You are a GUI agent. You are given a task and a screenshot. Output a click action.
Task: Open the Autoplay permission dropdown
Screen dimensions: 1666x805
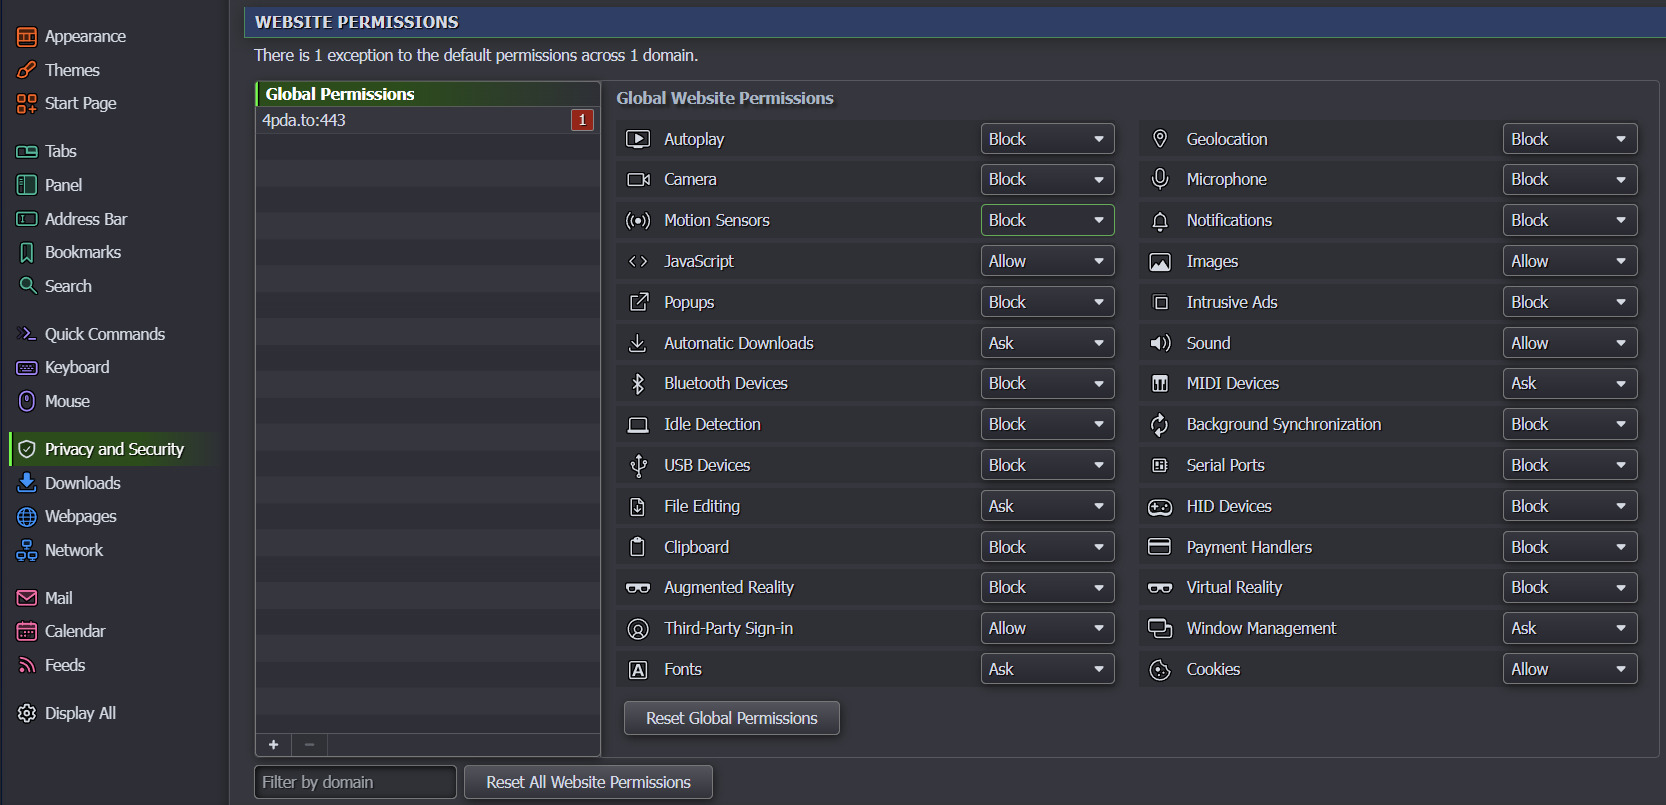[1047, 139]
